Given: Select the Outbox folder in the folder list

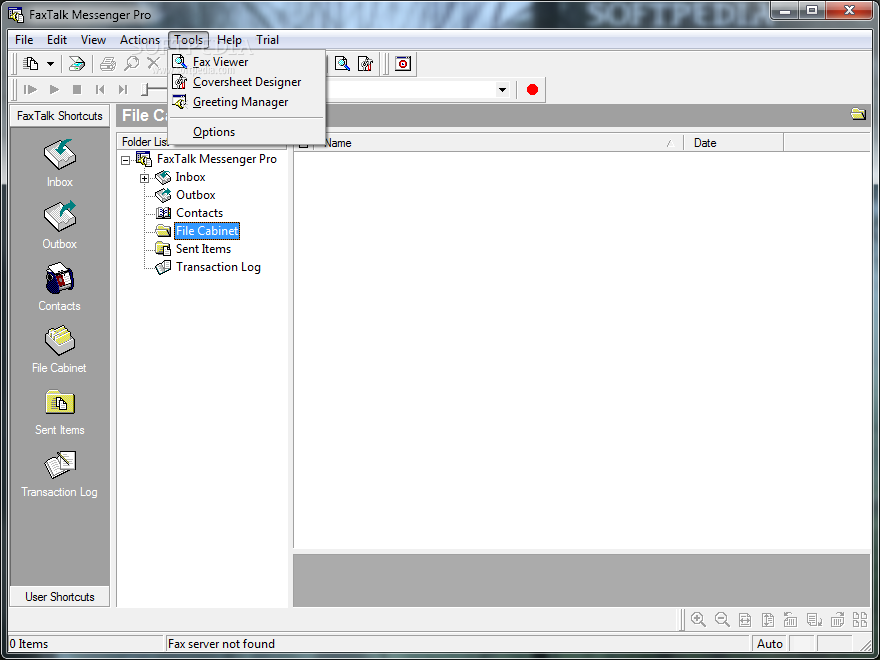Looking at the screenshot, I should (x=195, y=195).
